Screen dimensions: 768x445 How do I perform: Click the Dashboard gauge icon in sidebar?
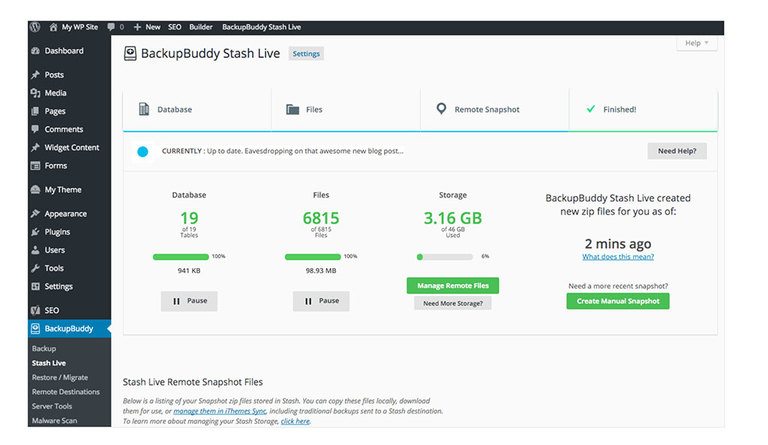[35, 51]
